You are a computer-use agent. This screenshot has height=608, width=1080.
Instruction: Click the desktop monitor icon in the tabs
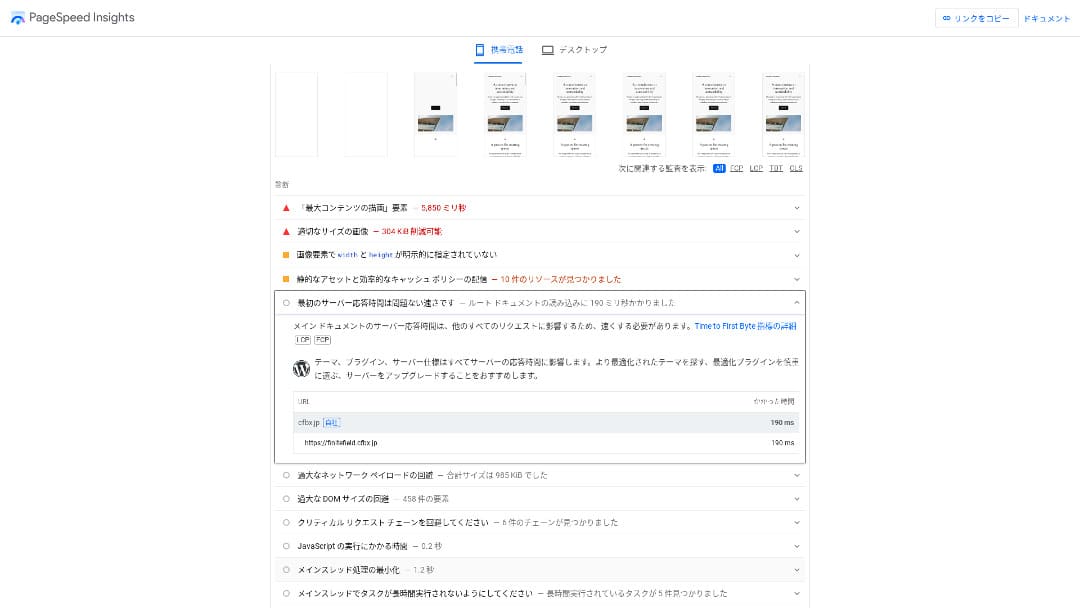click(547, 50)
